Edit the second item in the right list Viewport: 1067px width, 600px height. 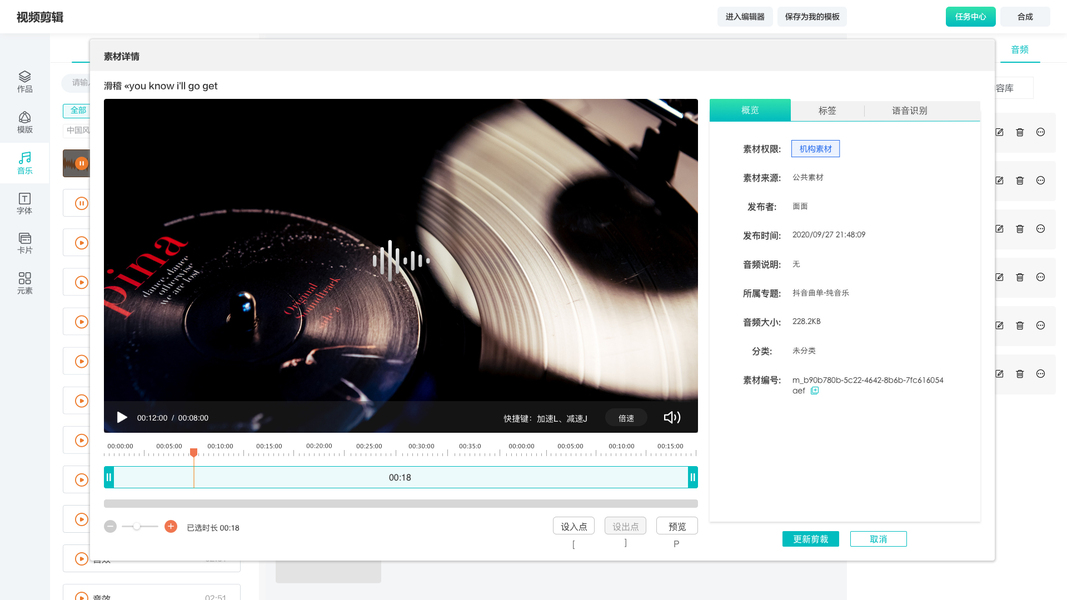(999, 180)
